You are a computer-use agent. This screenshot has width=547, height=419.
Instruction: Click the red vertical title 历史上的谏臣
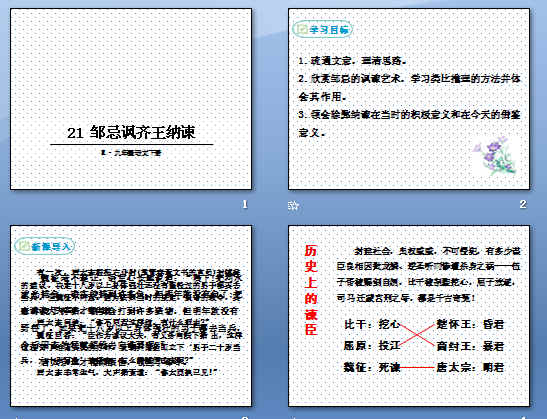click(x=310, y=290)
